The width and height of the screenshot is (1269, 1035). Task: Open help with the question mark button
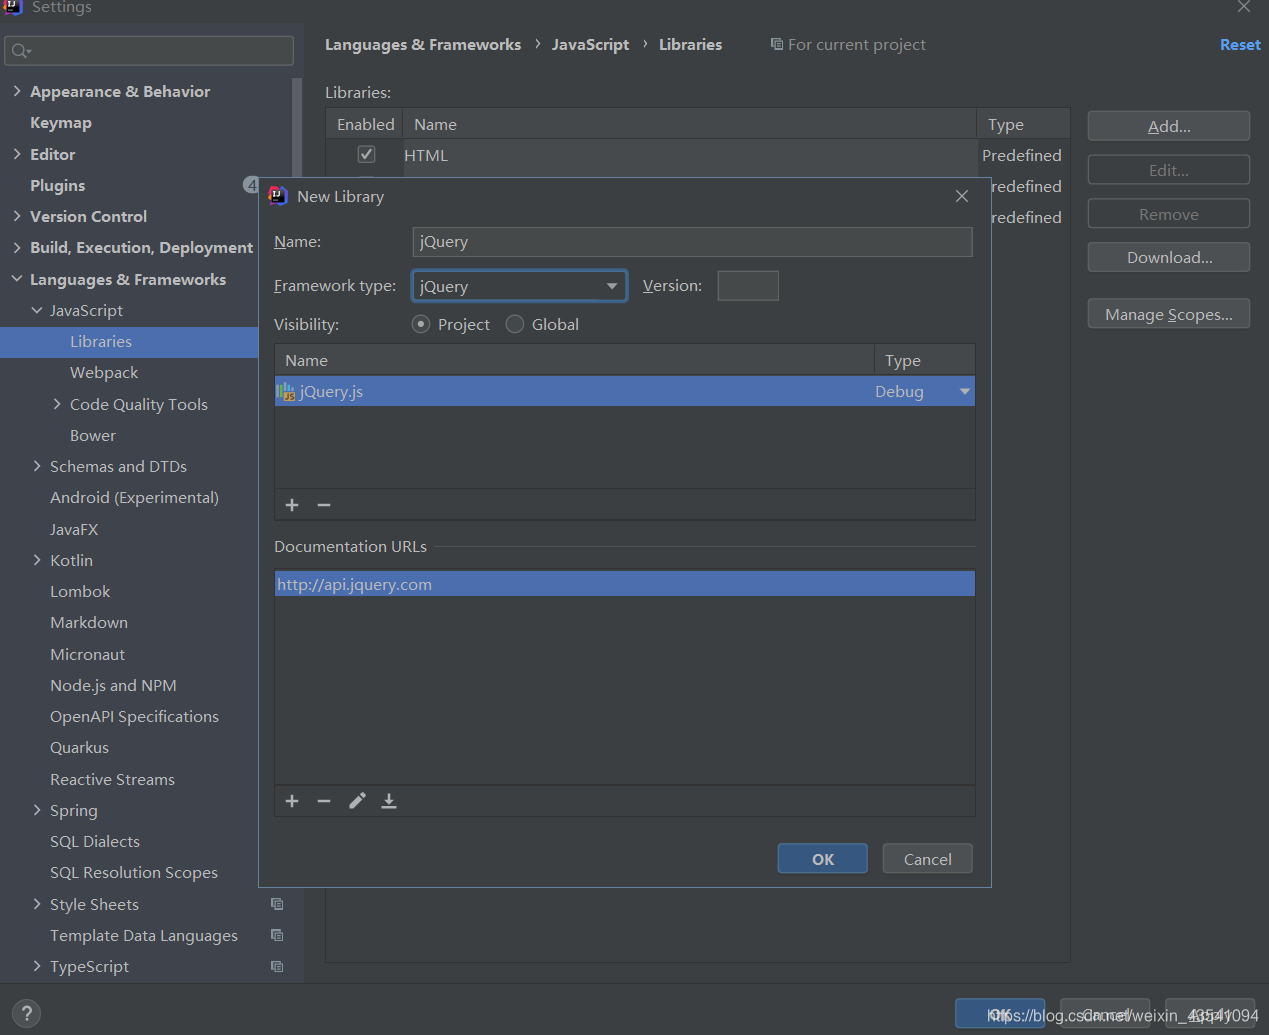pos(27,1013)
